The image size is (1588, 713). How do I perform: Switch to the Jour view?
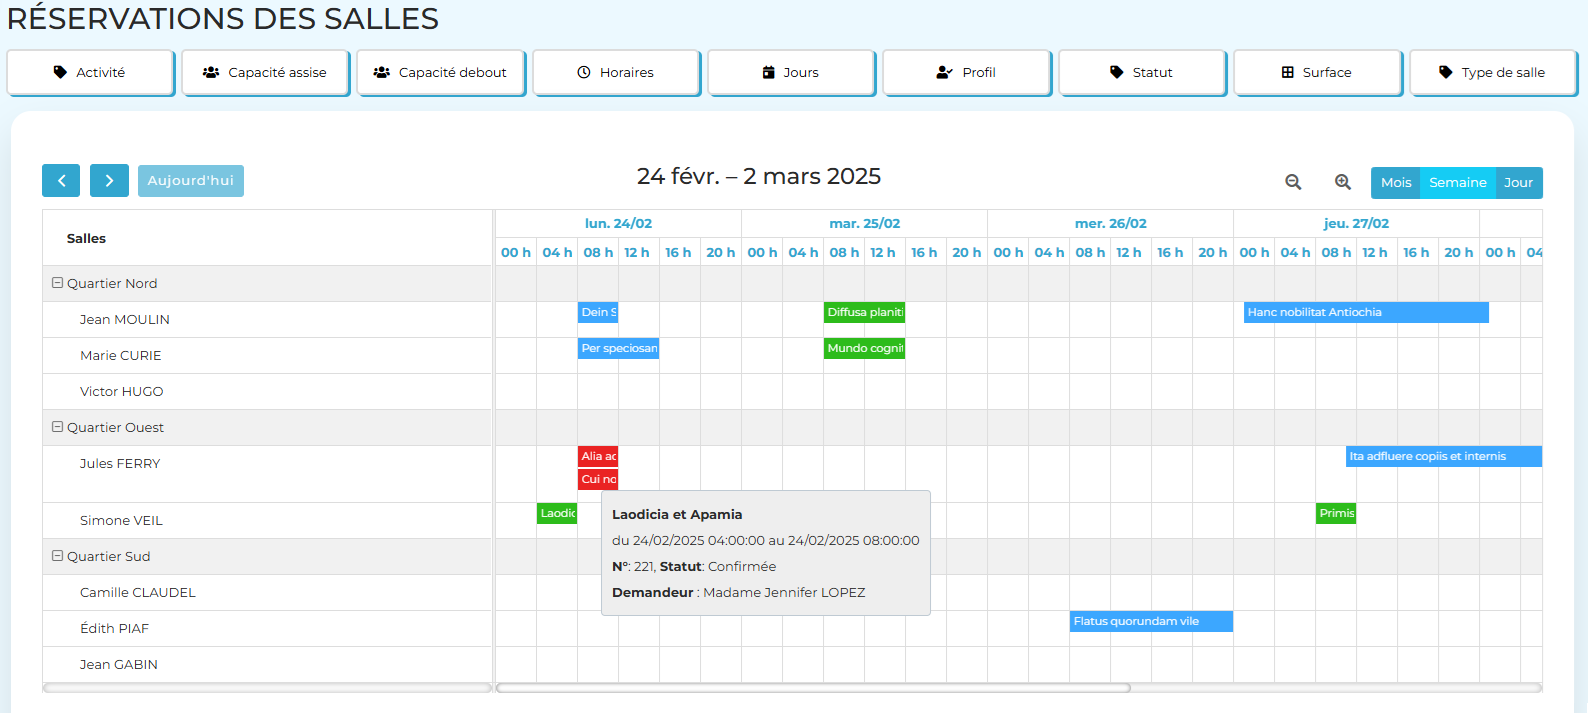coord(1518,183)
